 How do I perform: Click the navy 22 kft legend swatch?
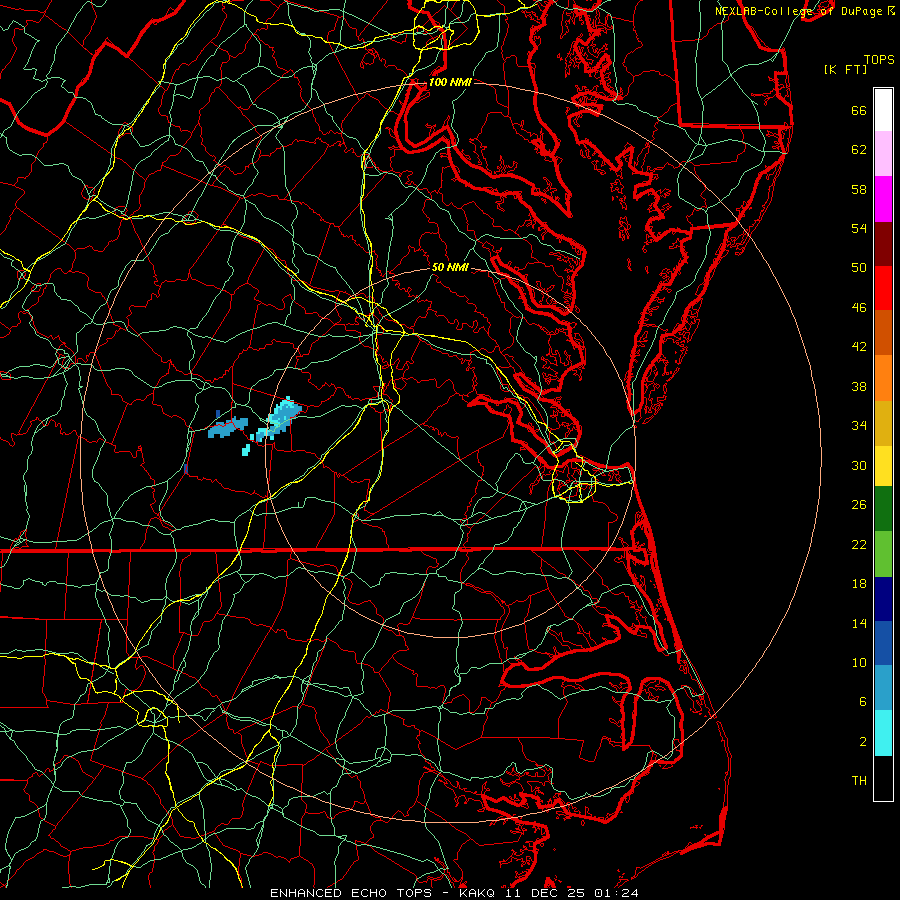click(x=883, y=599)
